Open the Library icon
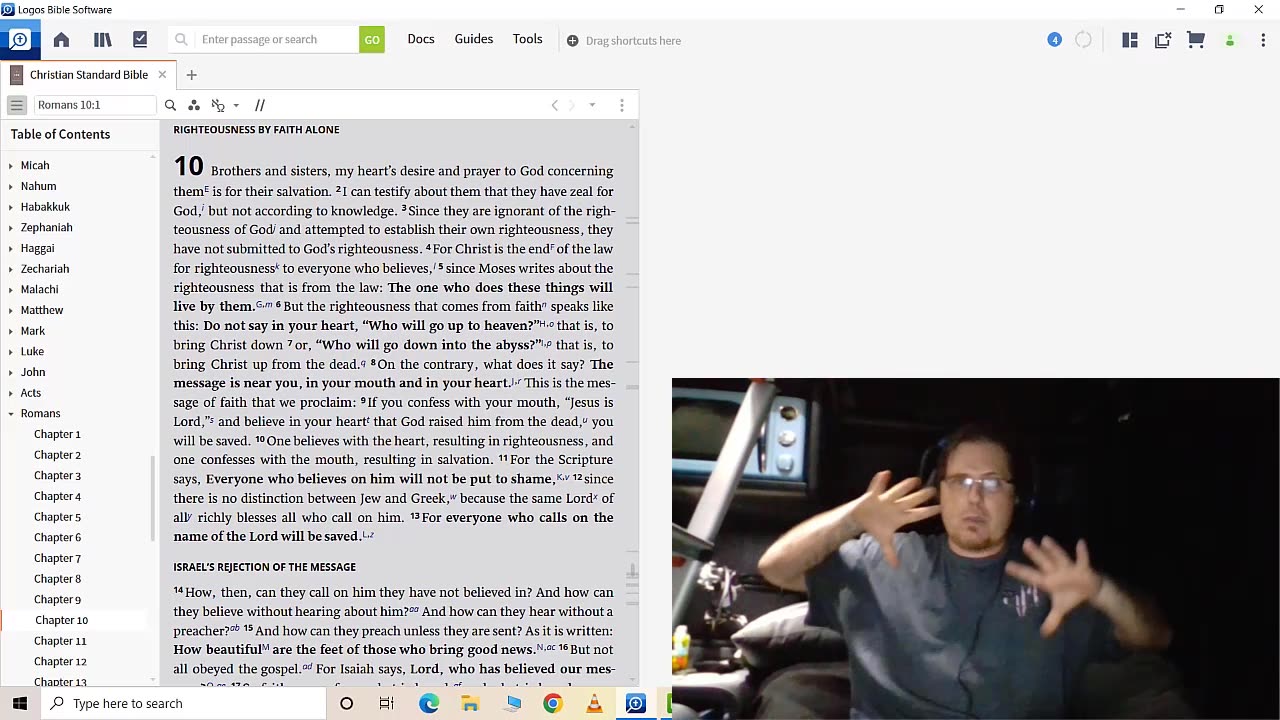1280x720 pixels. tap(102, 40)
